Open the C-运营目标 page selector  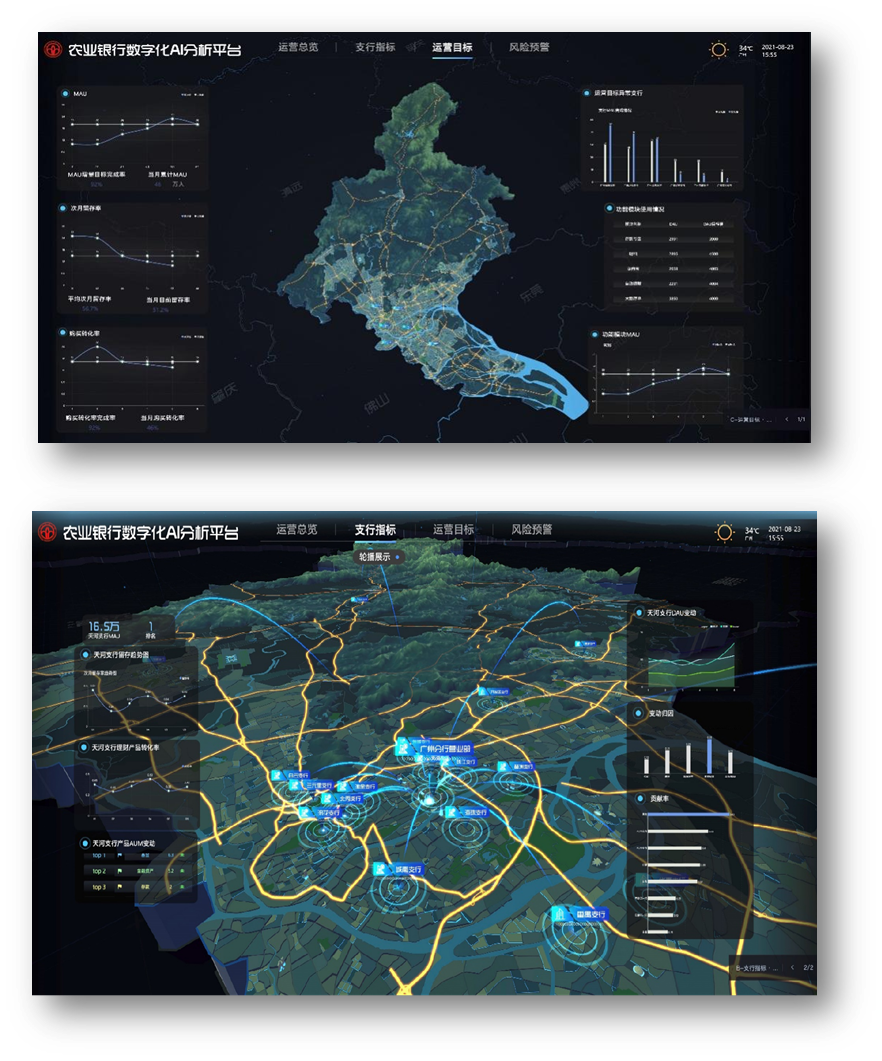pos(752,420)
